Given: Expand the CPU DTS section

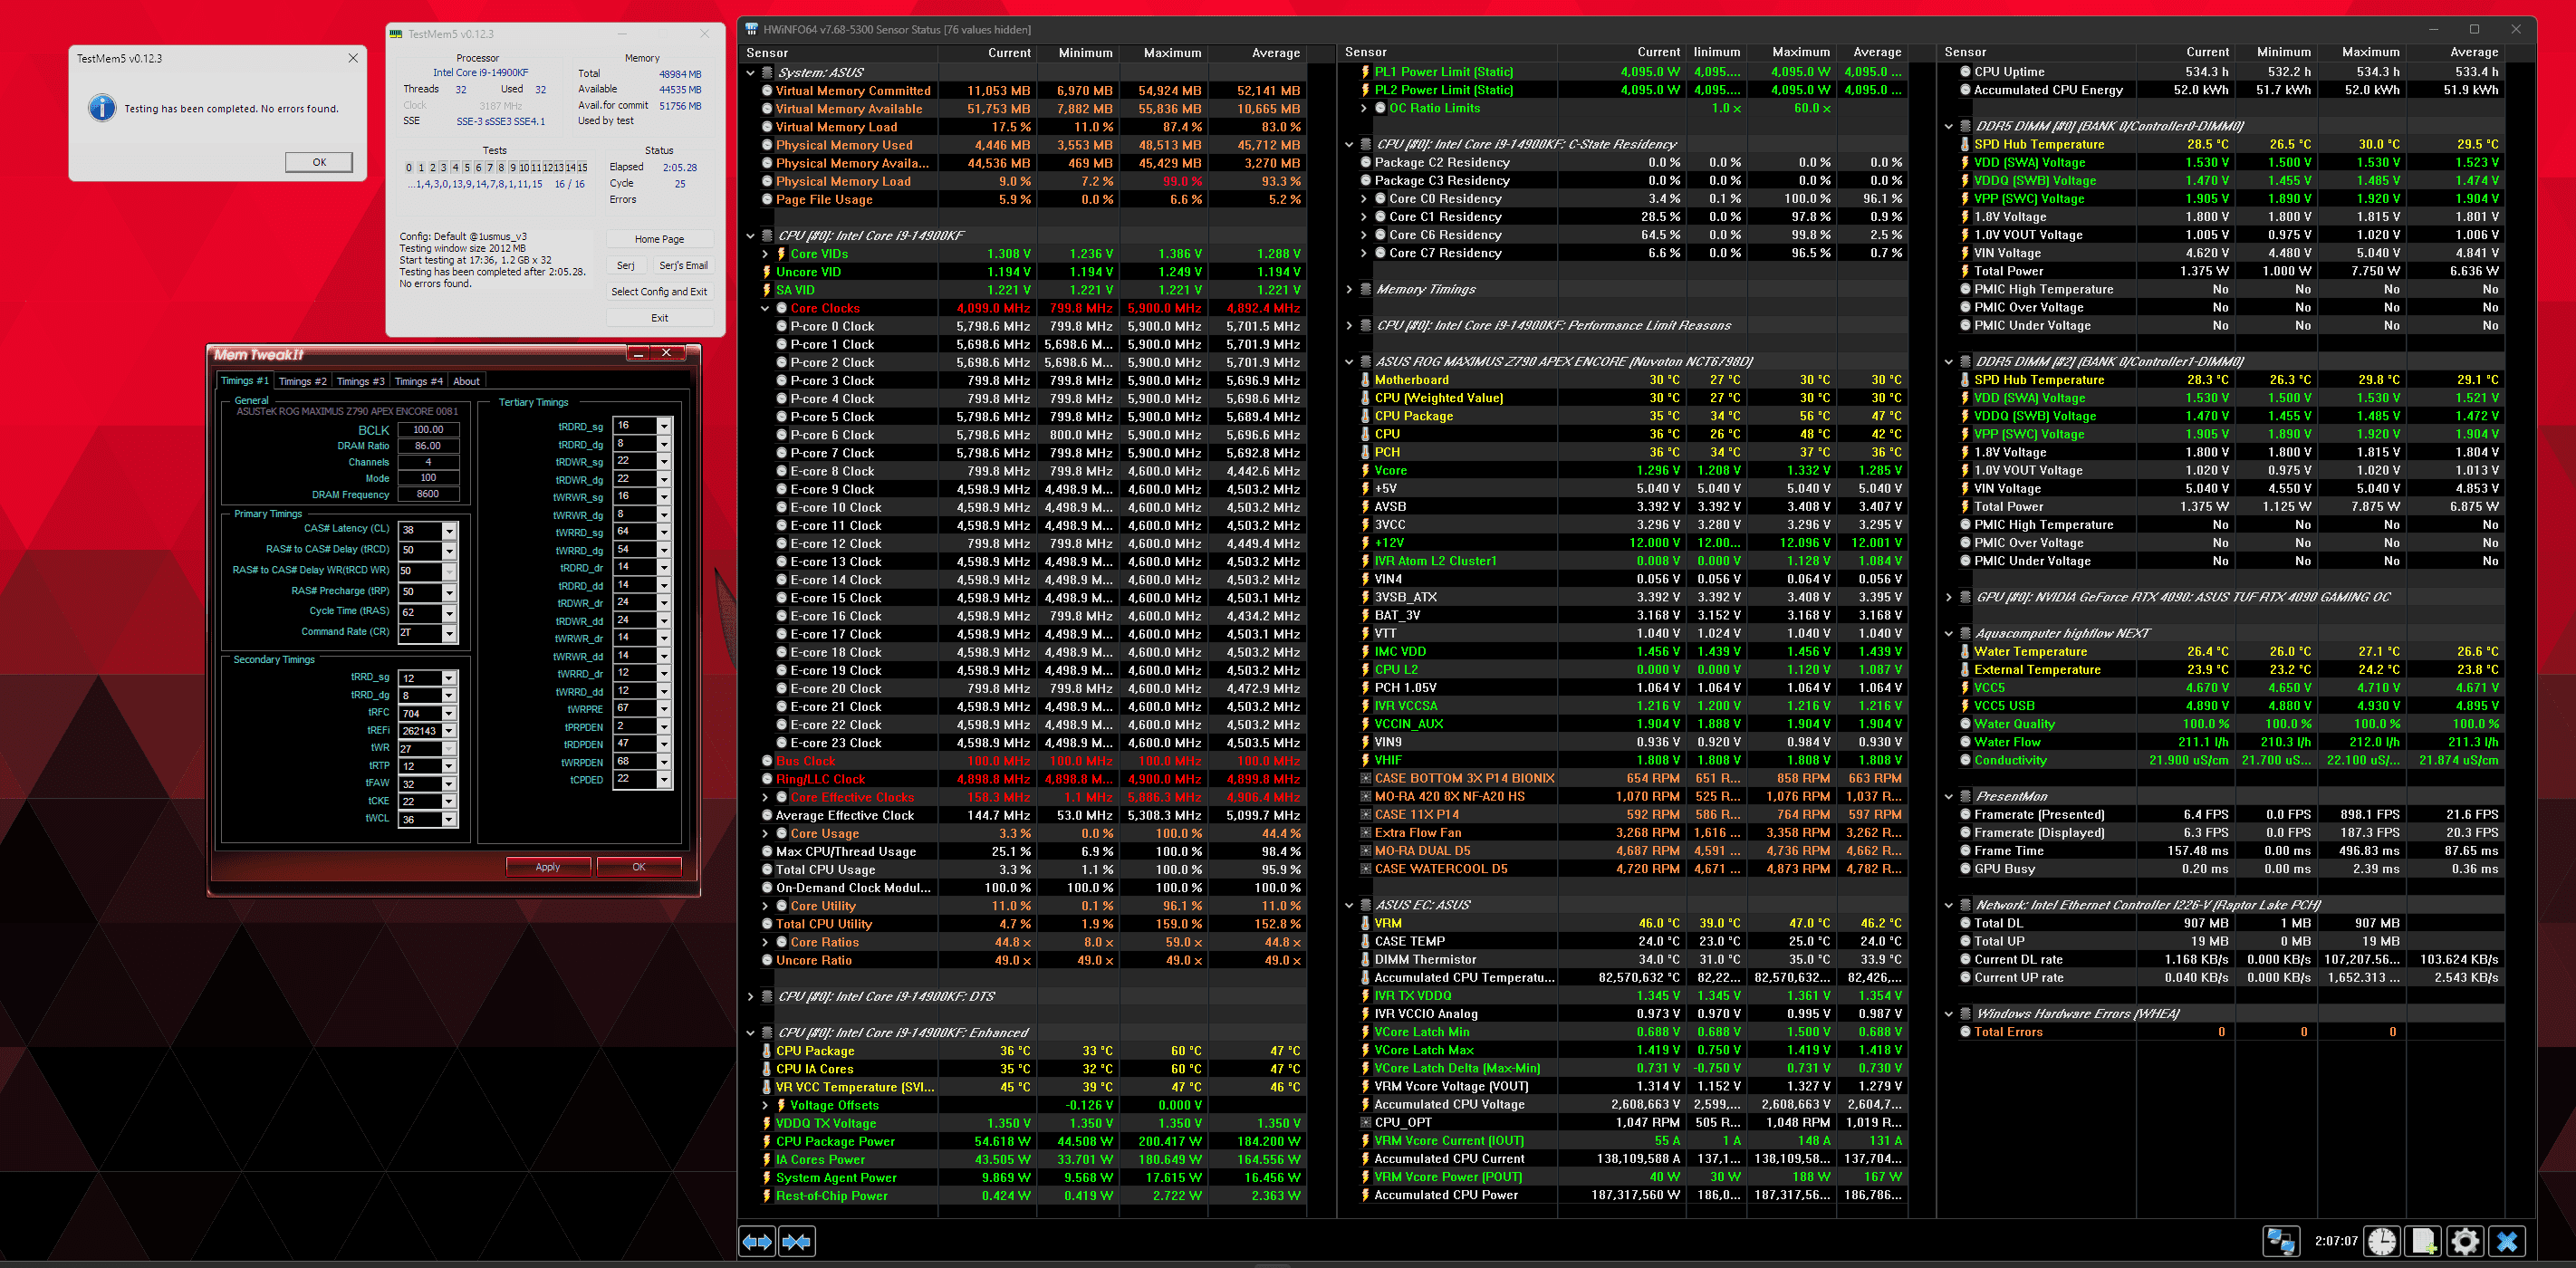Looking at the screenshot, I should click(750, 997).
